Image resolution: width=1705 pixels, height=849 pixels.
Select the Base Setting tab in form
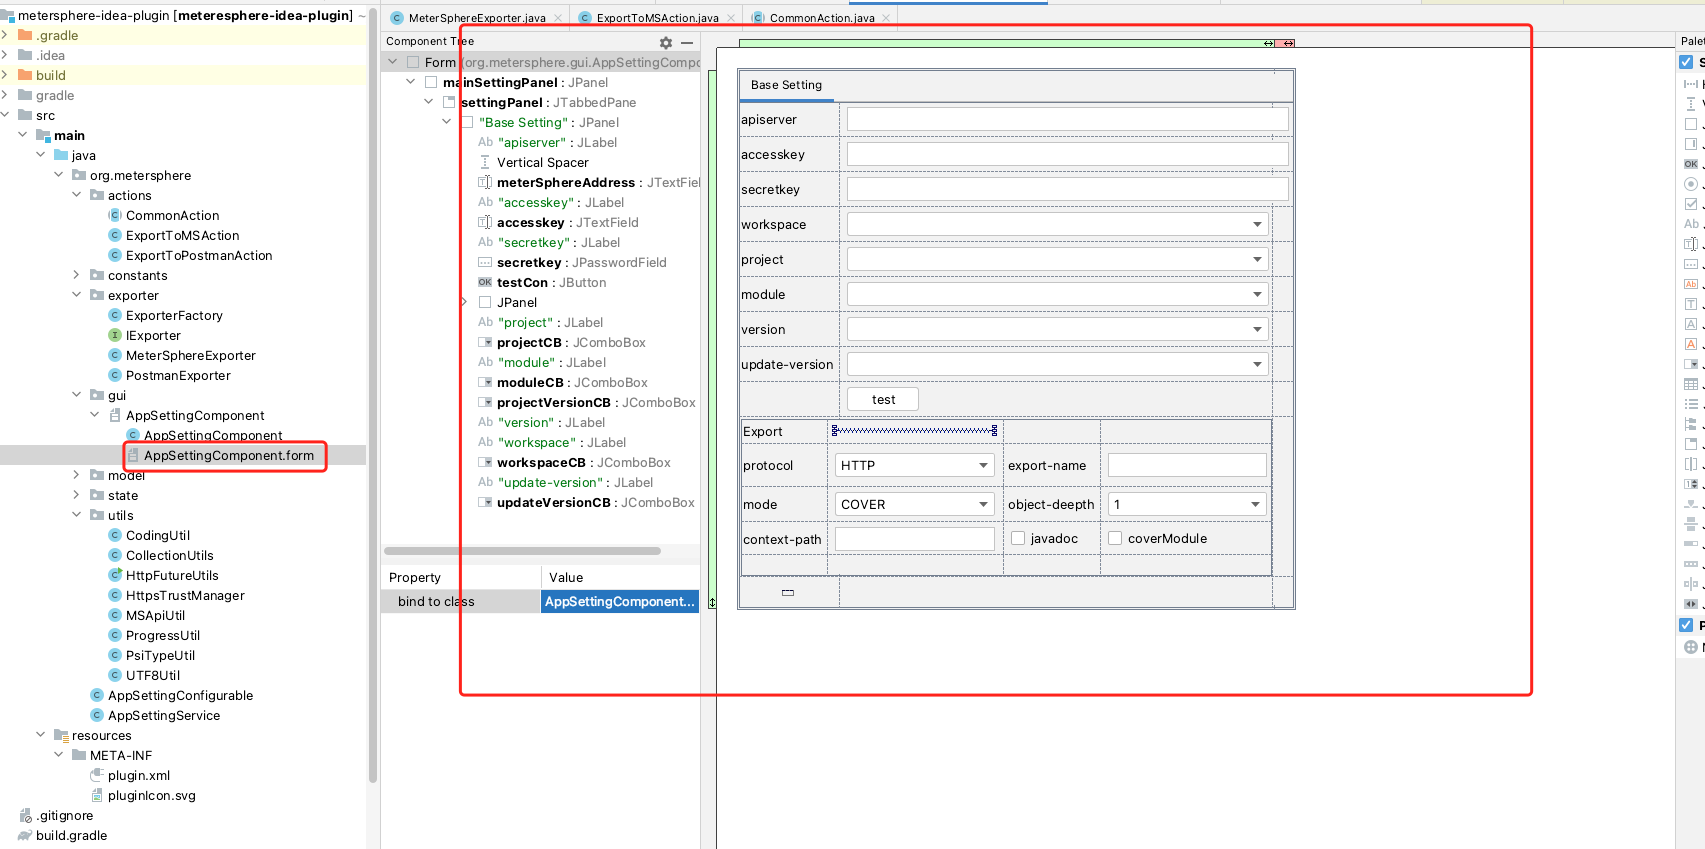[x=786, y=85]
